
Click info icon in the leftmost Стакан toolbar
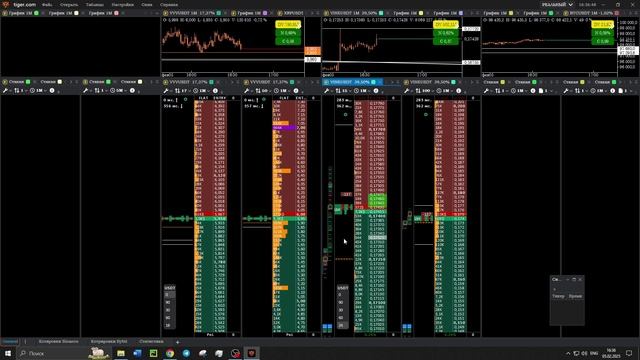52,91
